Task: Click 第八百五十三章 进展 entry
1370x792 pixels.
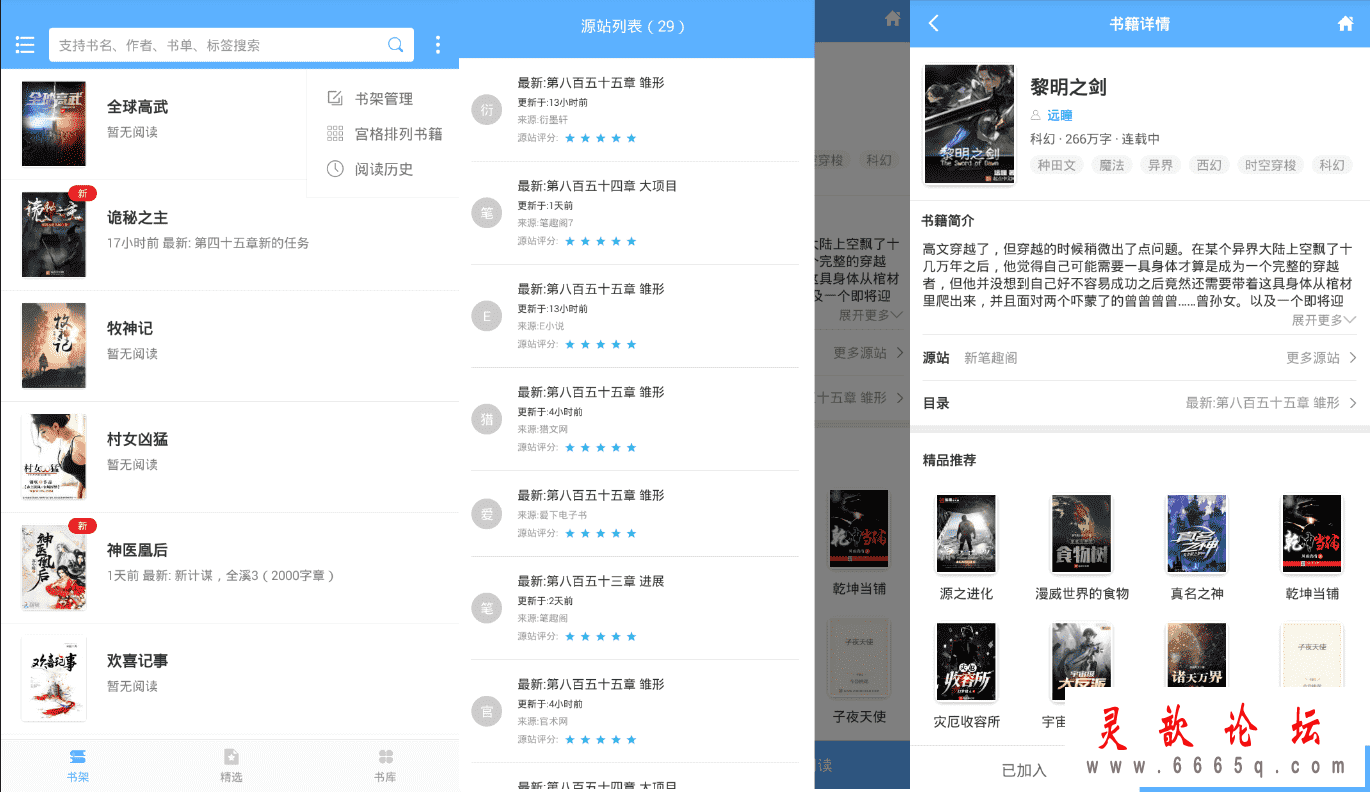Action: pos(591,581)
